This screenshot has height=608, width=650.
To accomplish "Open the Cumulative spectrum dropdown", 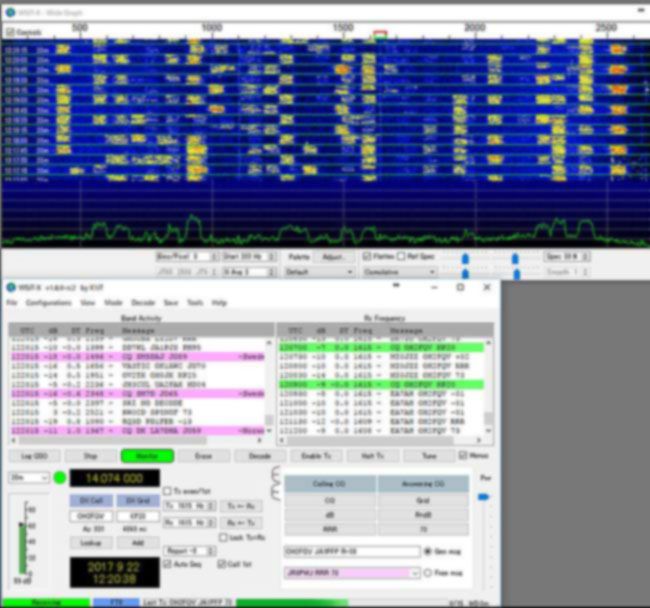I will [x=396, y=271].
